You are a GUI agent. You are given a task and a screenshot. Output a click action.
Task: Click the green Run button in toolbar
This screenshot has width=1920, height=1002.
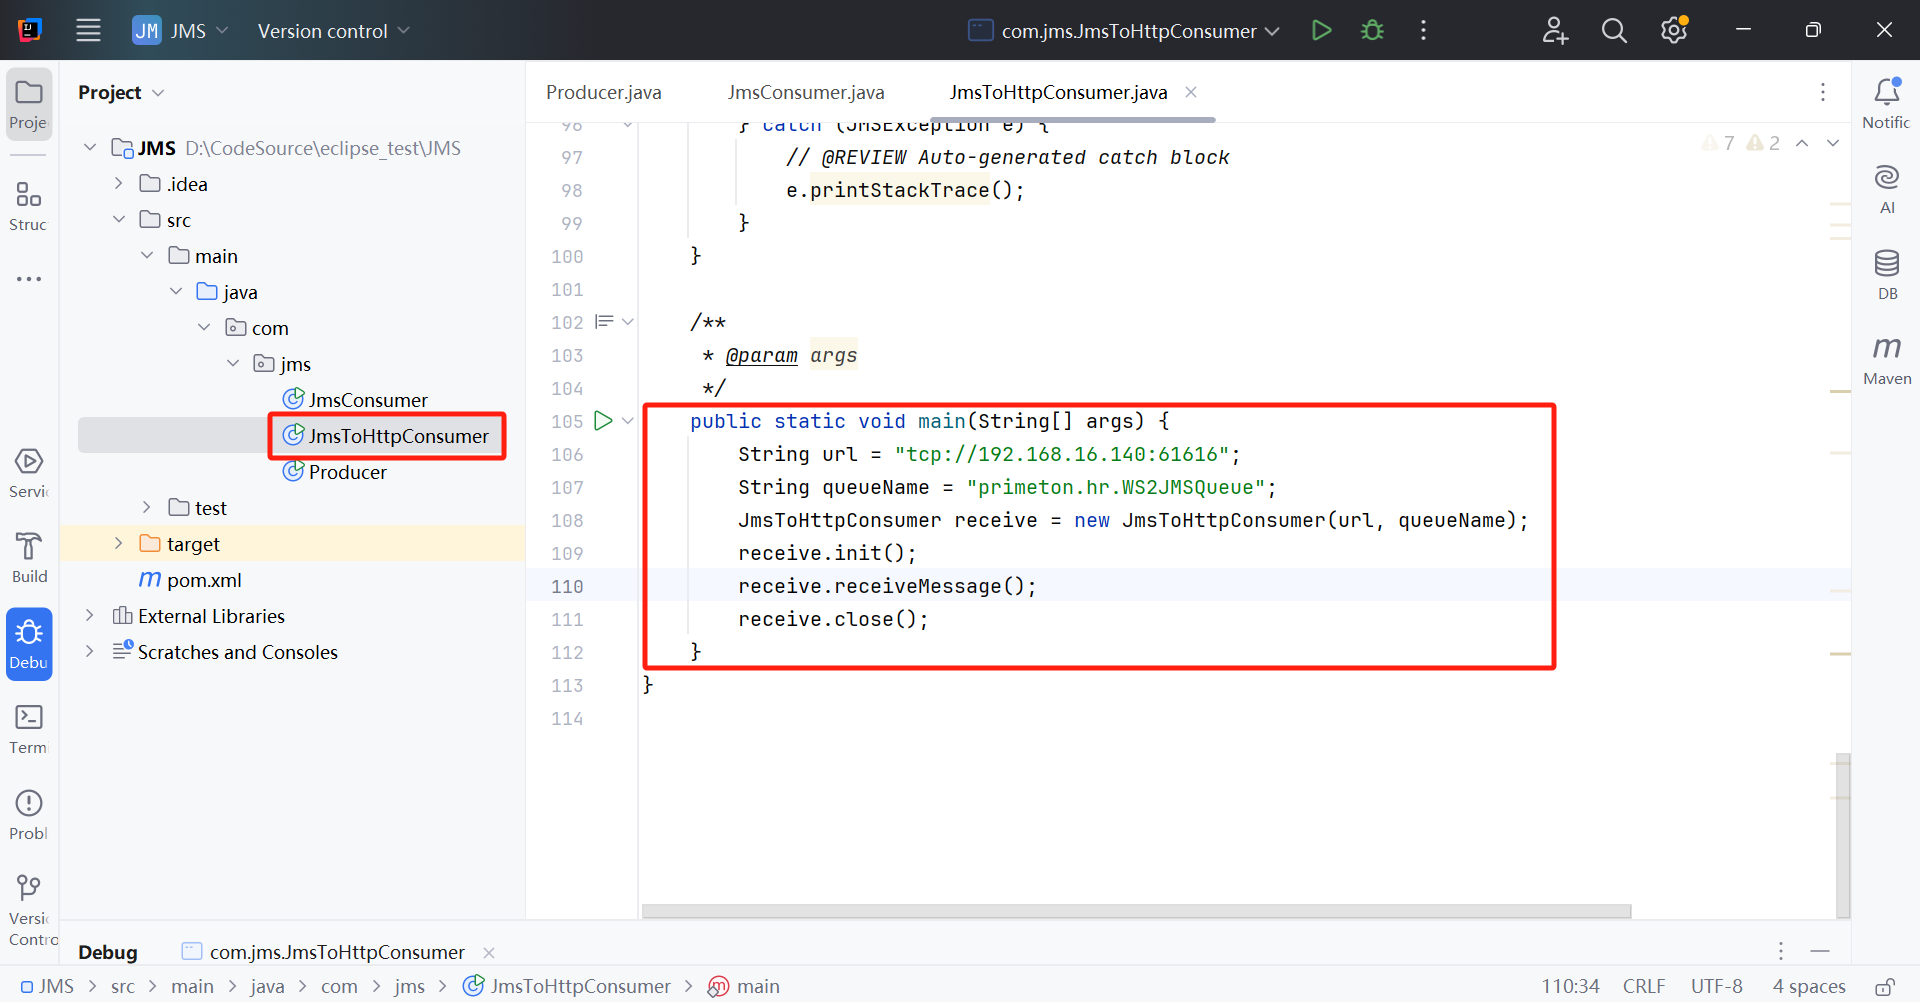1321,30
